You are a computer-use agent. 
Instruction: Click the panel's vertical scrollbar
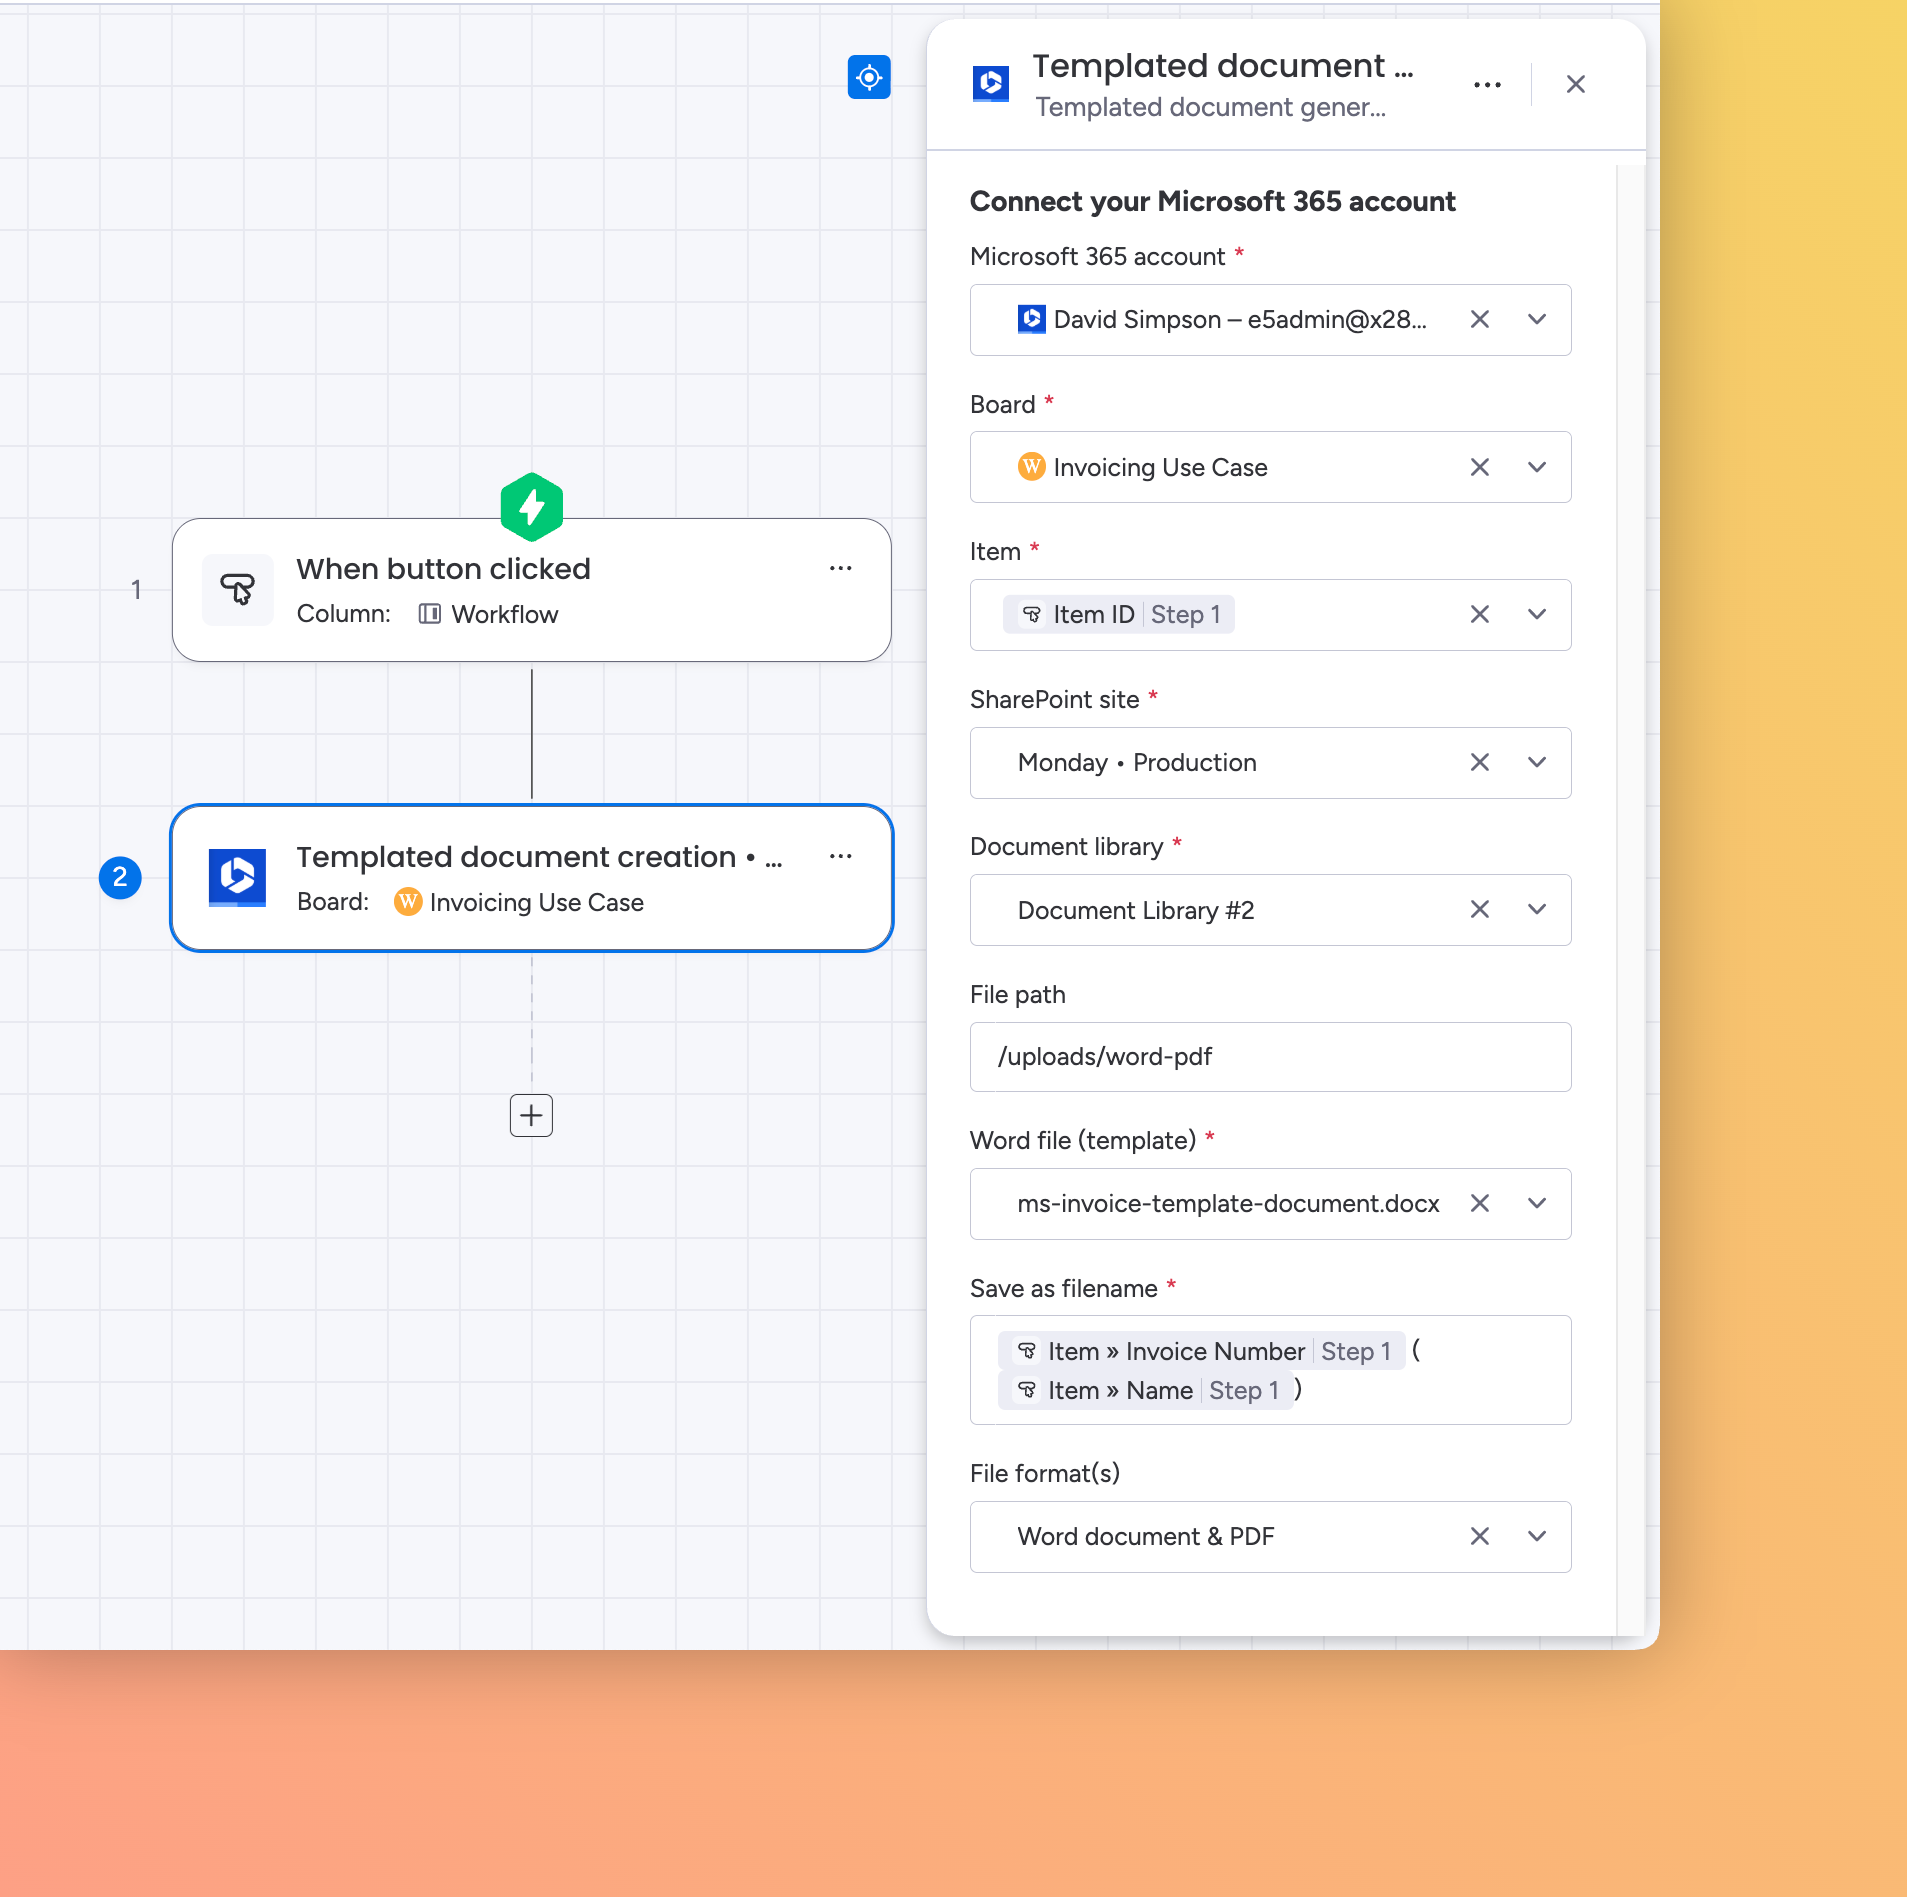pyautogui.click(x=1631, y=899)
